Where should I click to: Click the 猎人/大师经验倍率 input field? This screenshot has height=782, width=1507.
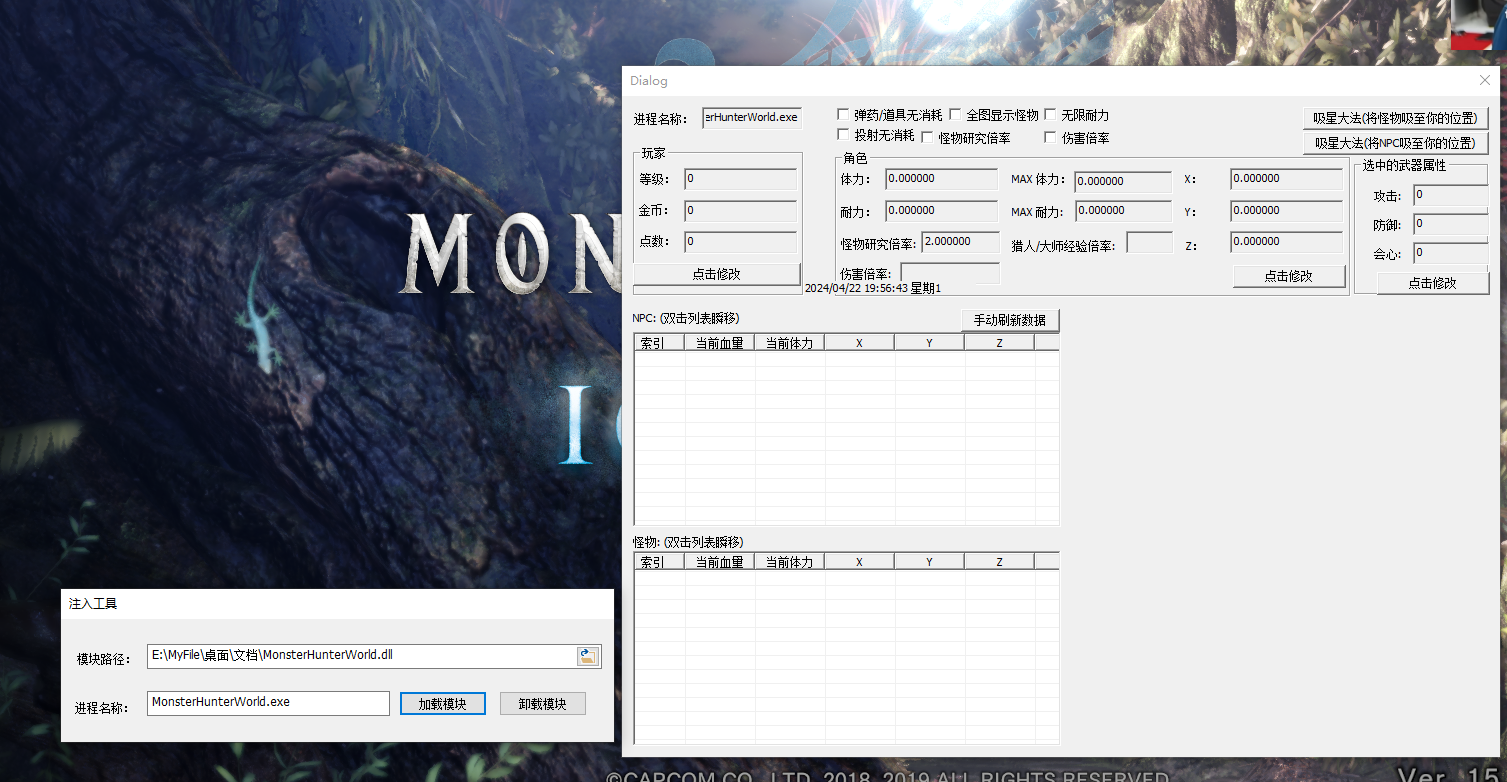[1150, 242]
